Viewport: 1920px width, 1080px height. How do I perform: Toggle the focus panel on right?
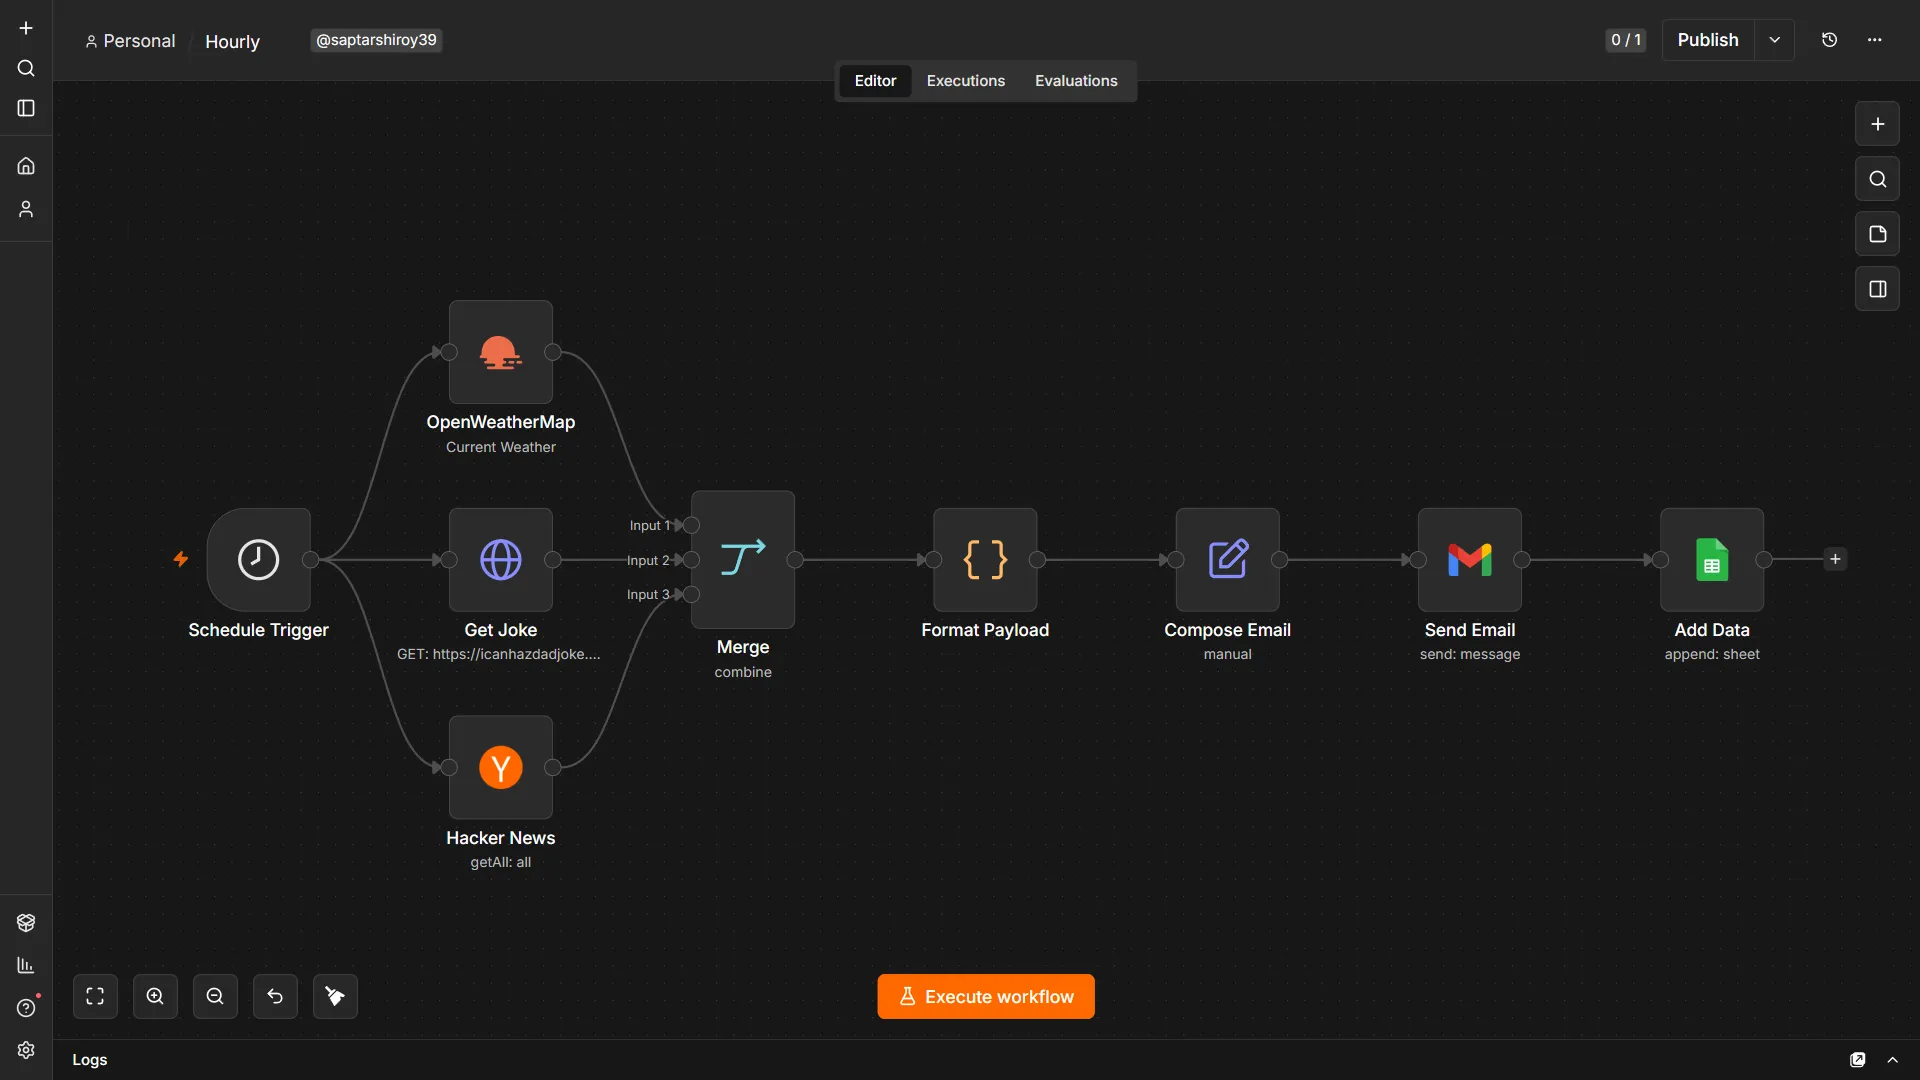(x=1877, y=289)
